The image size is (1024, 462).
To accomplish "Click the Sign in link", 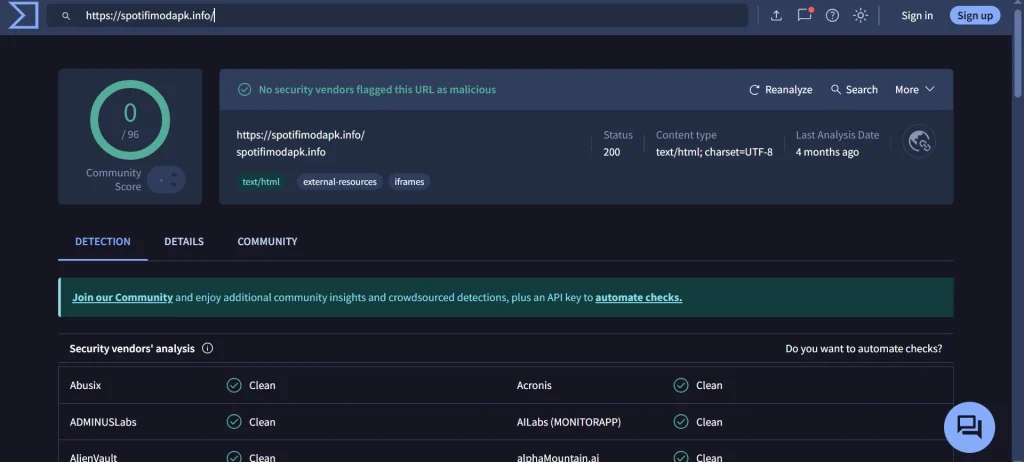I will tap(917, 16).
